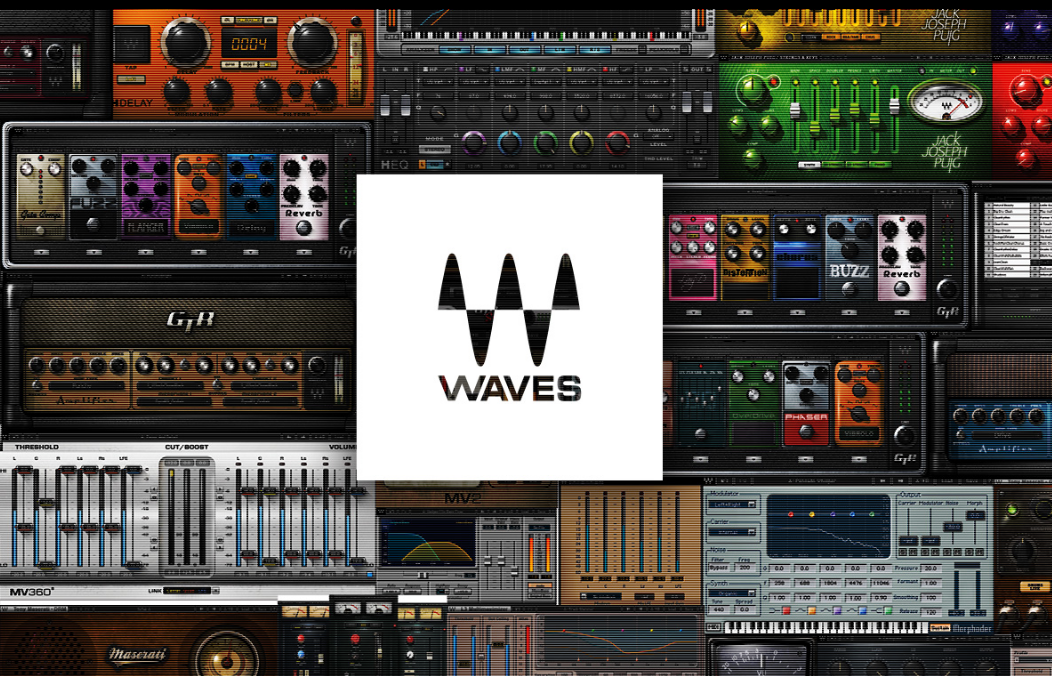
Task: Toggle footswitch on Reverb pedal beside blue Delay
Action: 304,228
